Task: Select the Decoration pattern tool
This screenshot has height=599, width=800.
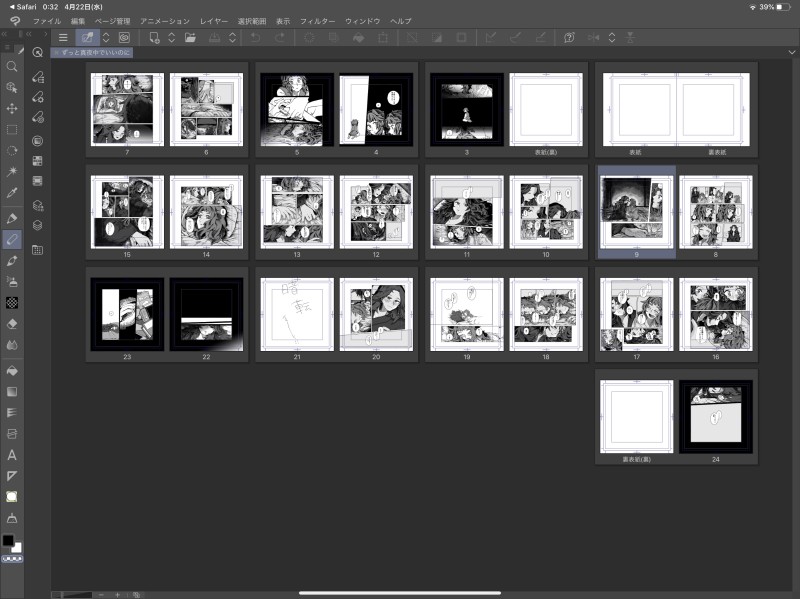Action: [x=12, y=303]
